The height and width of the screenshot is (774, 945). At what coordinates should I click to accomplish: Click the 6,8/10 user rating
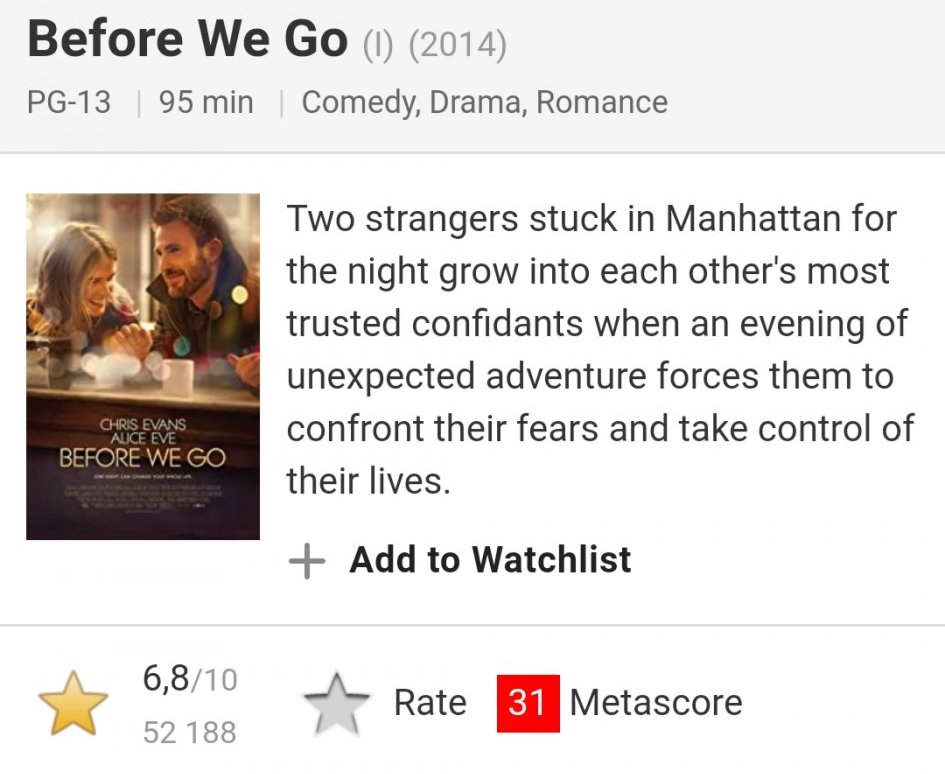[x=189, y=680]
